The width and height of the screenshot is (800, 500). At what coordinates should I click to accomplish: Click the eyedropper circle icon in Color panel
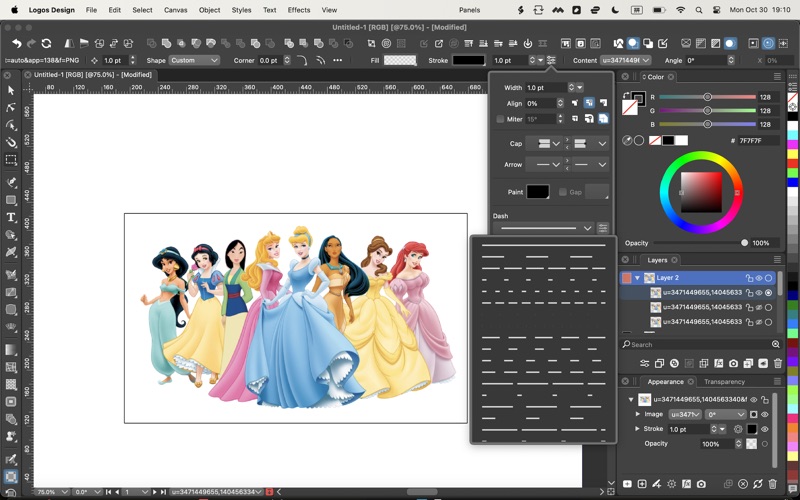tap(628, 140)
